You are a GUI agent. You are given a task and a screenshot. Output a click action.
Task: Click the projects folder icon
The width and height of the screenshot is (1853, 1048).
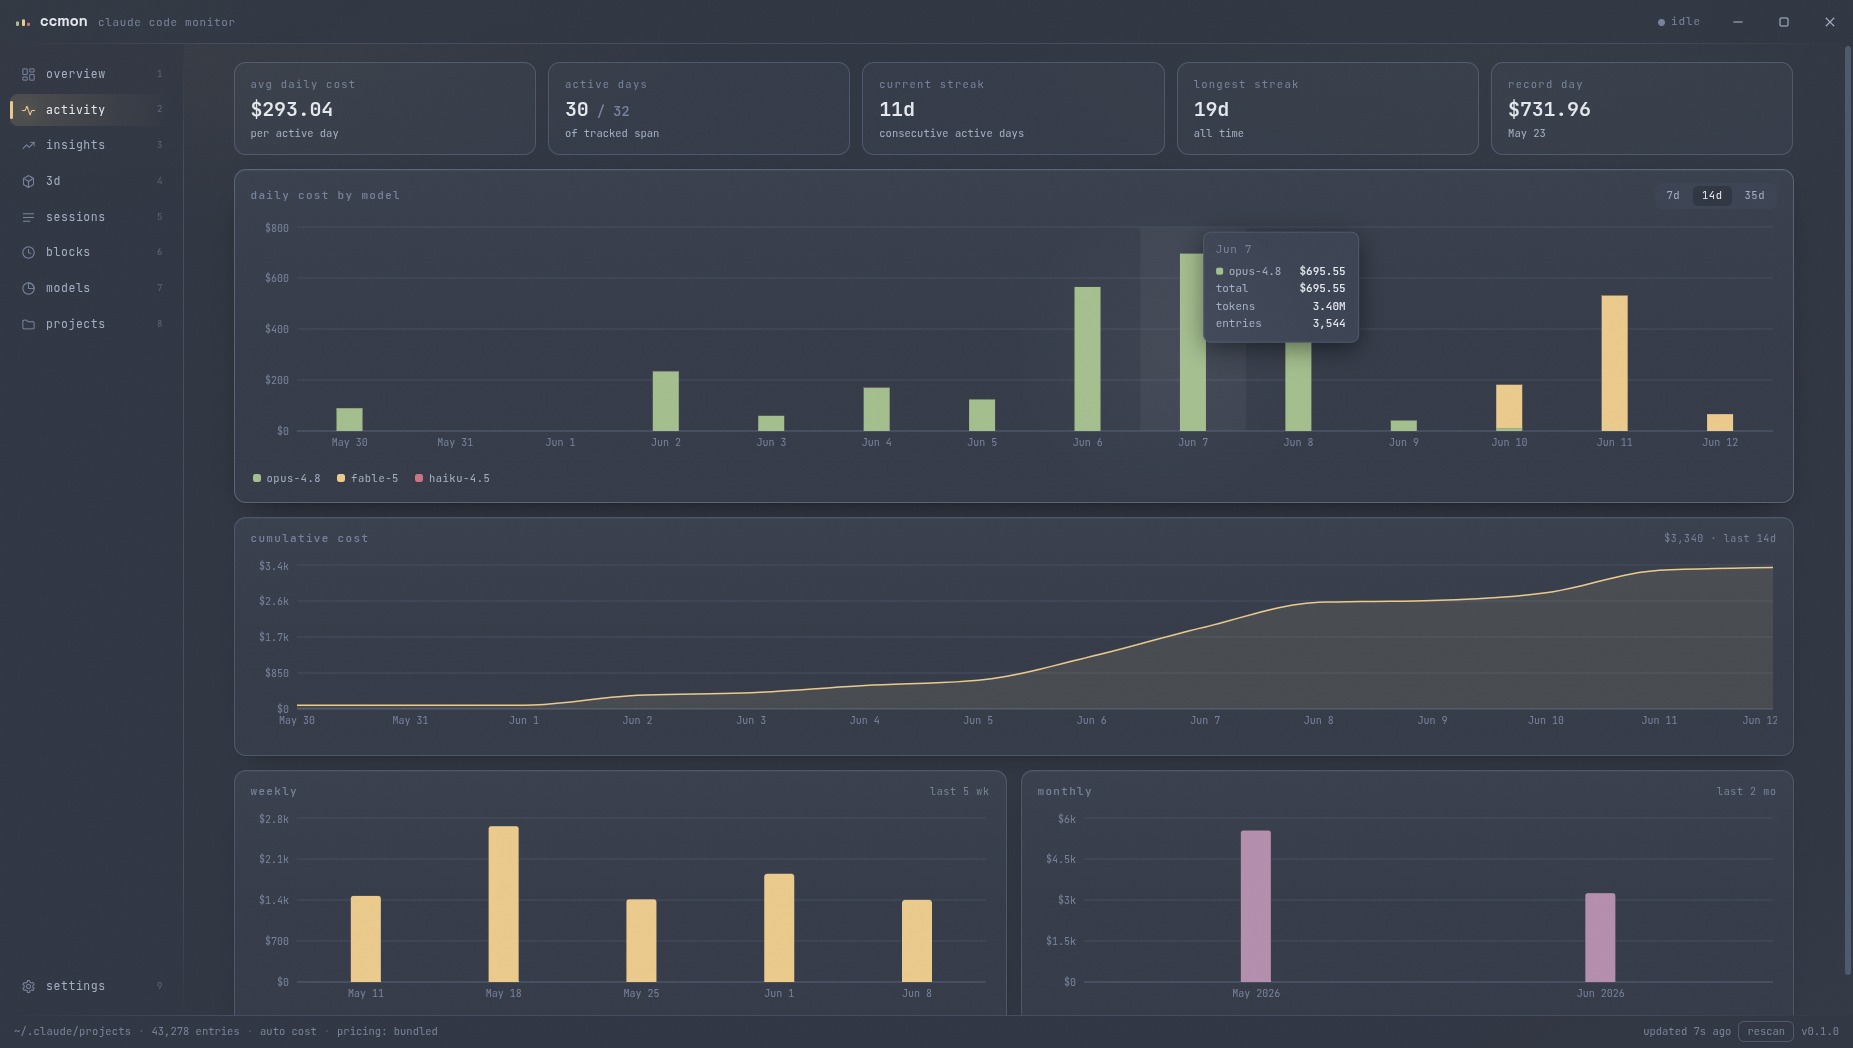(x=28, y=324)
